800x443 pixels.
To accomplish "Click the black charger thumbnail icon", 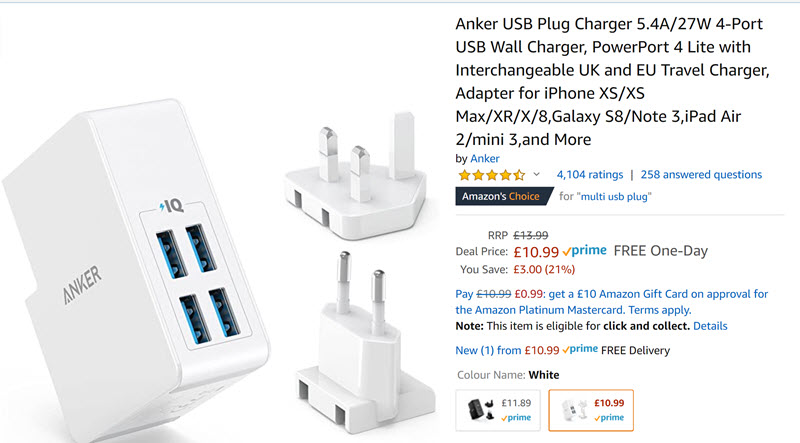I will pyautogui.click(x=480, y=409).
